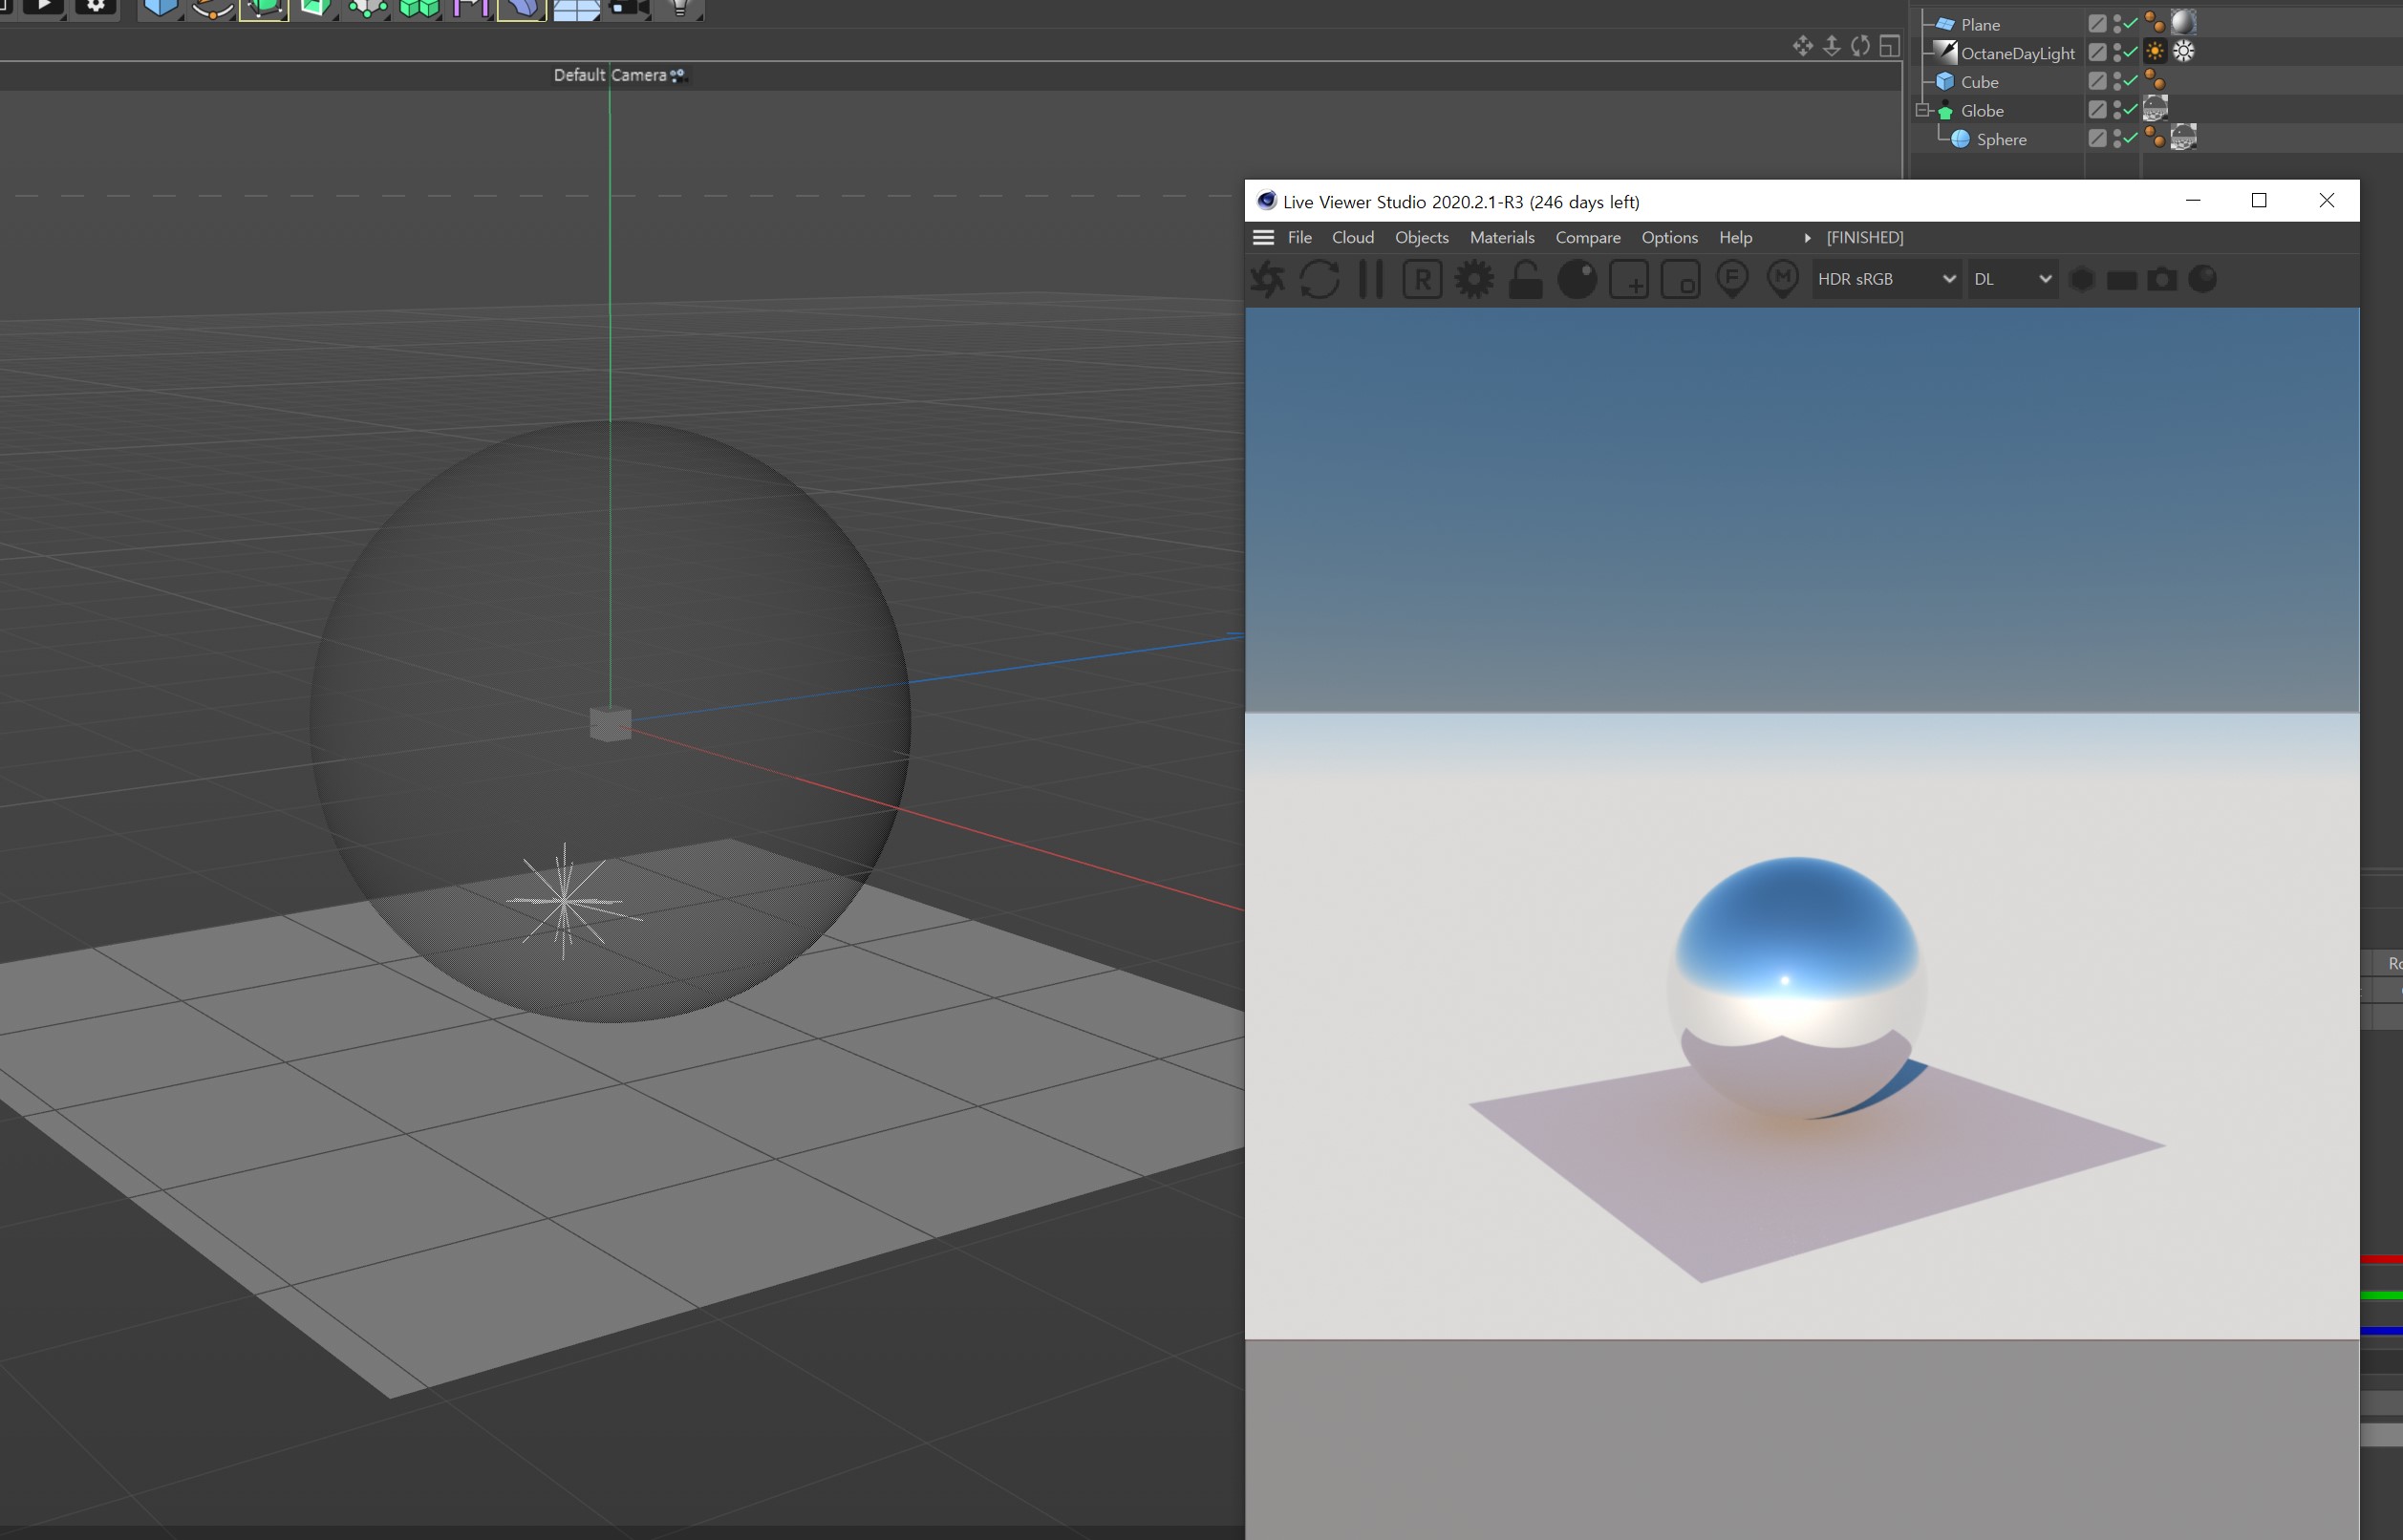This screenshot has width=2403, height=1540.
Task: Toggle the green enable check for Plane
Action: click(2131, 23)
